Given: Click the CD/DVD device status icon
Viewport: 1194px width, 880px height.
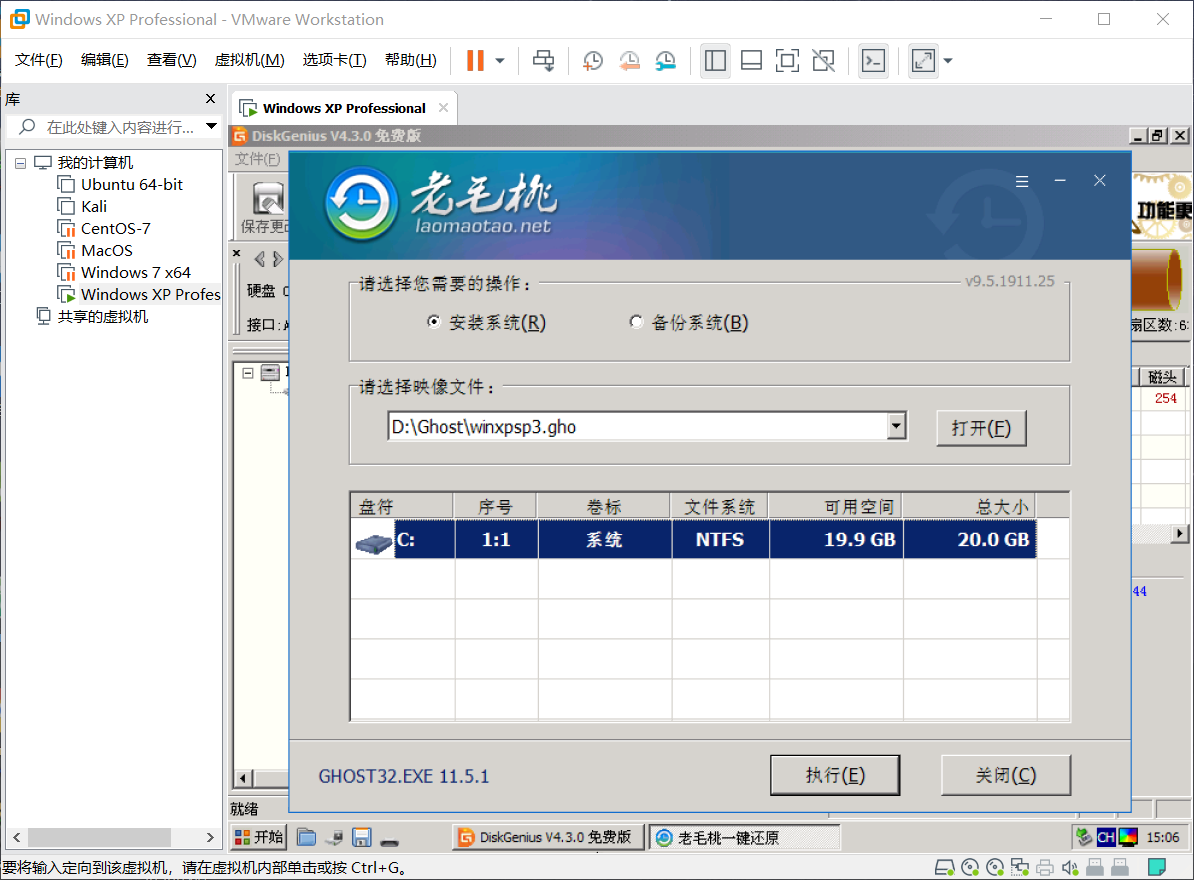Looking at the screenshot, I should tap(970, 866).
